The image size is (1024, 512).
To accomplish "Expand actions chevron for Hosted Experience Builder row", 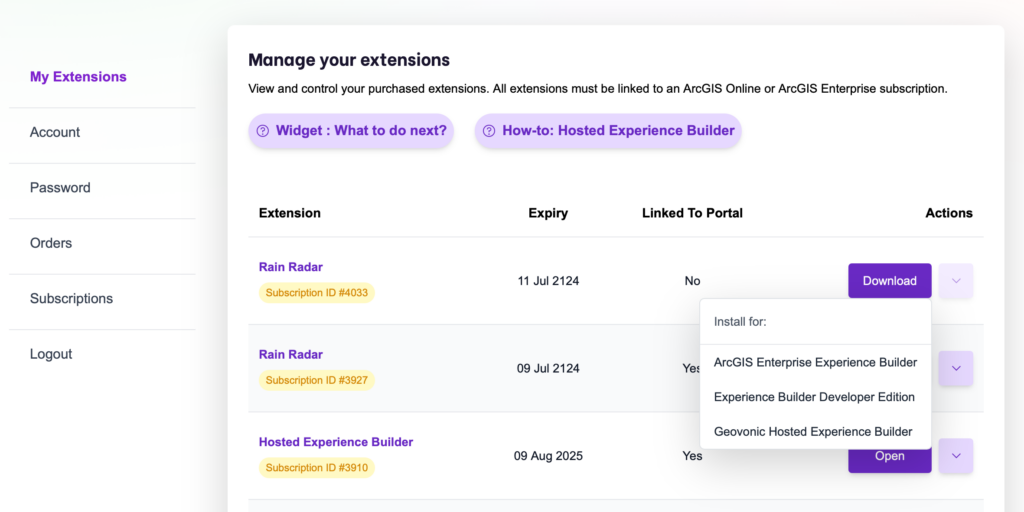I will click(956, 456).
